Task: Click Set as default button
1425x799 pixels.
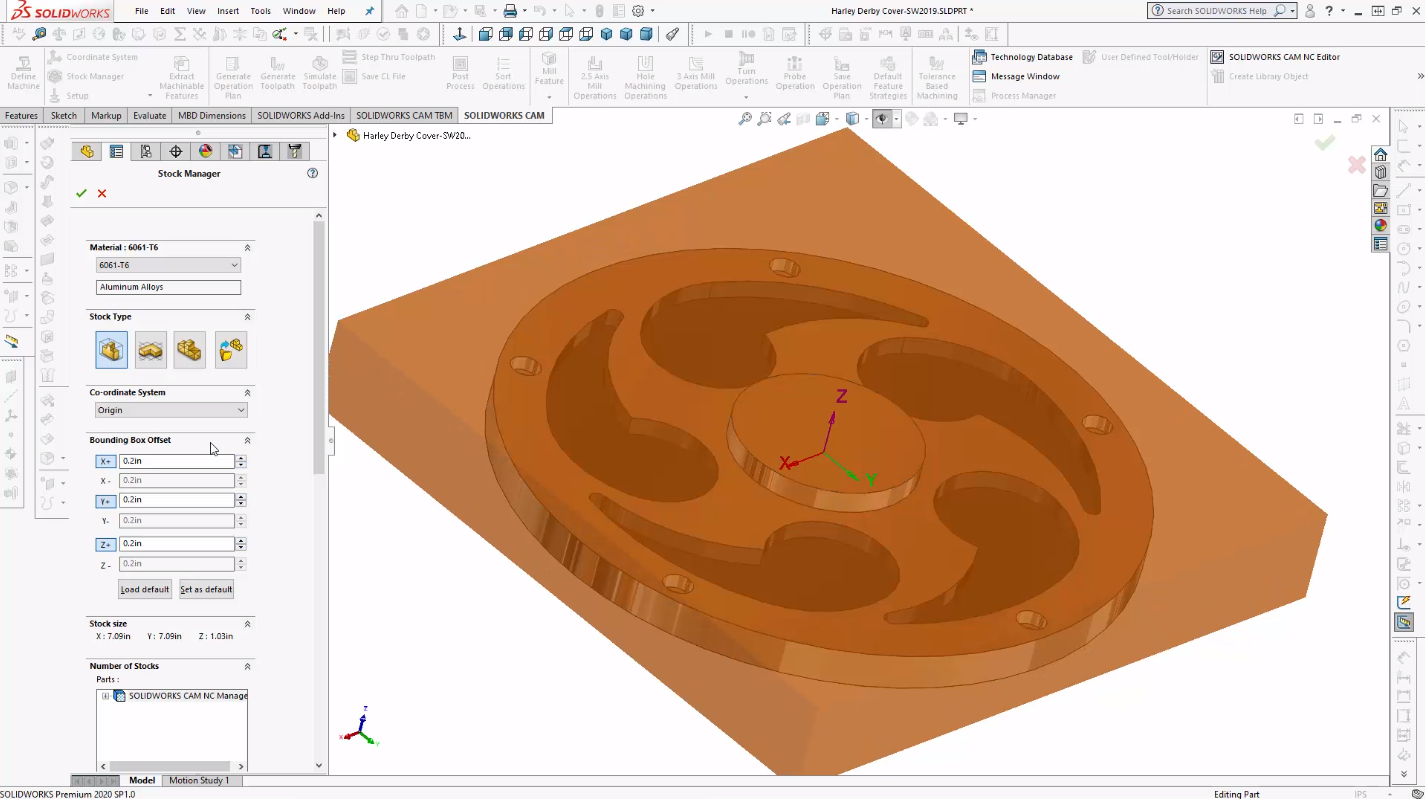Action: (206, 589)
